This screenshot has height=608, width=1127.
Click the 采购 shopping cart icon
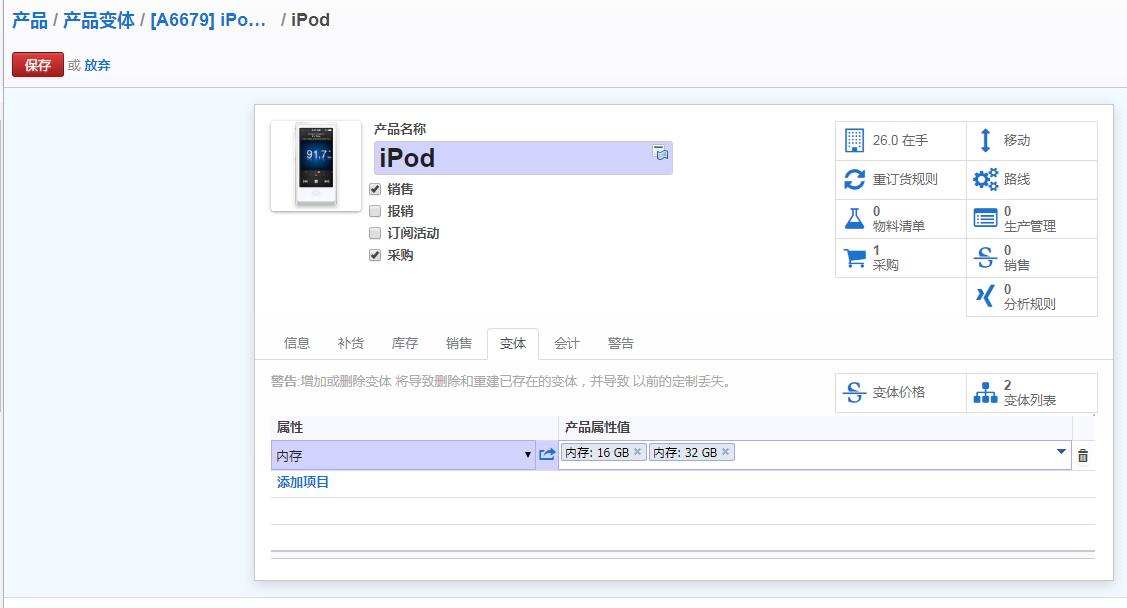point(854,257)
